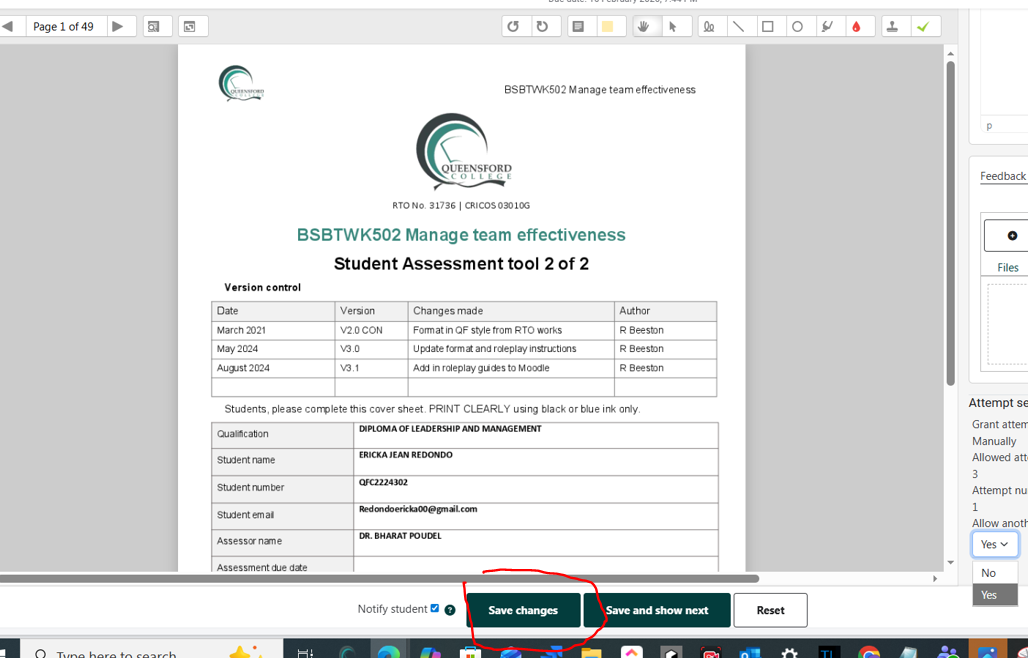This screenshot has height=658, width=1028.
Task: Select the rectangle drawing tool
Action: click(768, 26)
